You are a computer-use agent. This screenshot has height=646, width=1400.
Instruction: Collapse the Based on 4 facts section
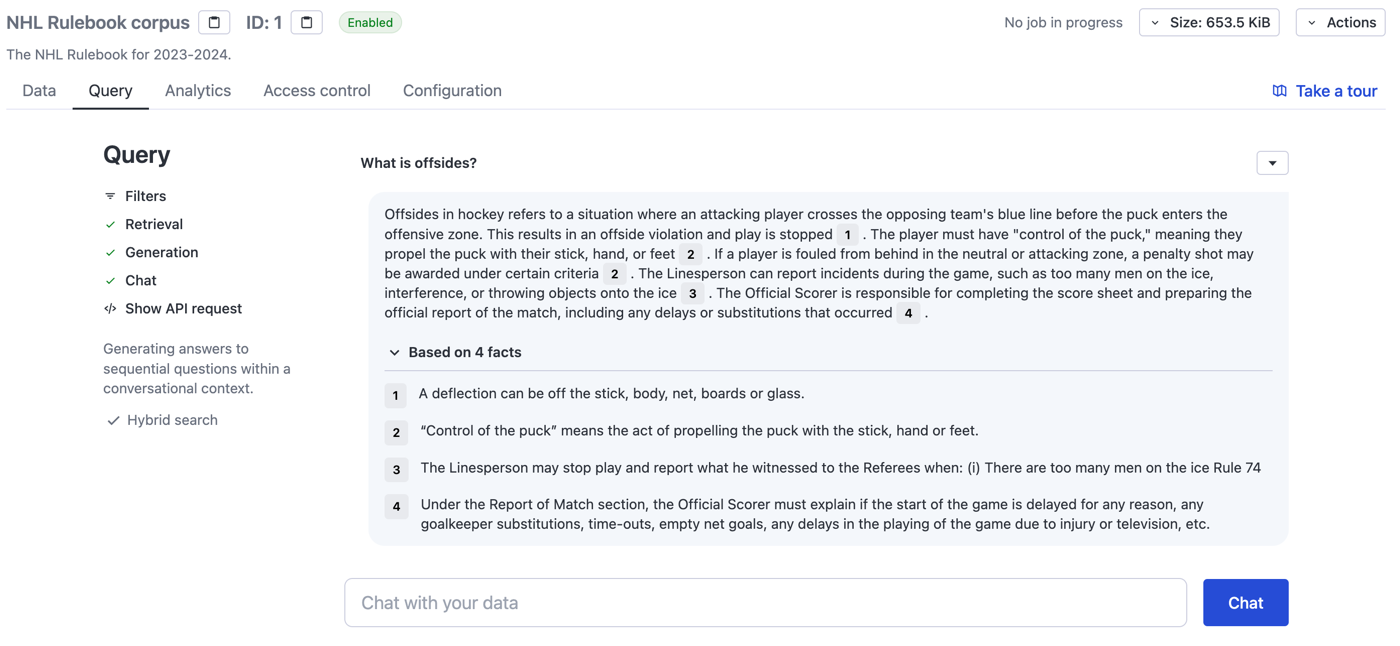coord(392,352)
